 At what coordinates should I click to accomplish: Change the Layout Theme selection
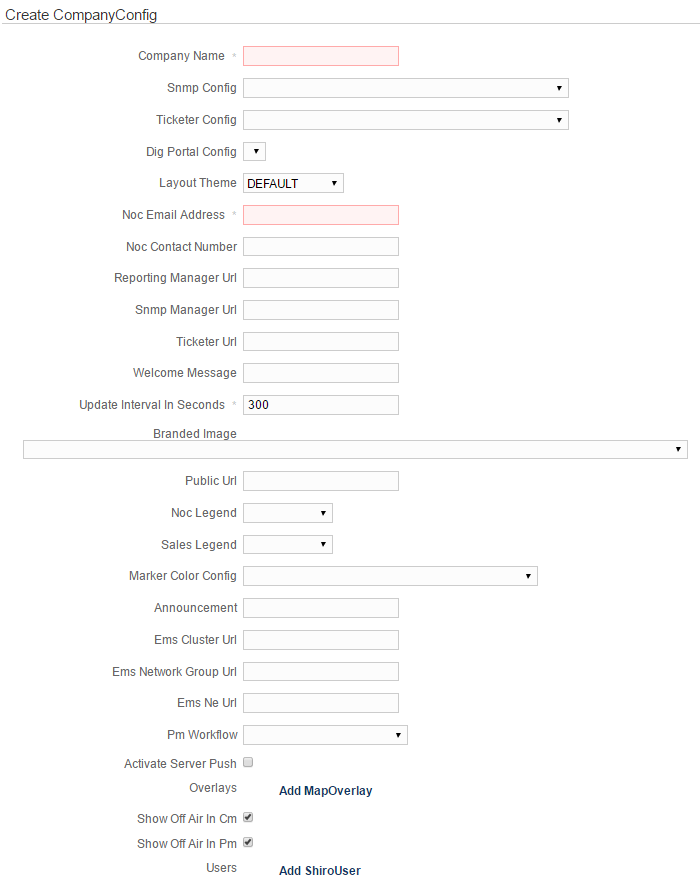point(293,183)
